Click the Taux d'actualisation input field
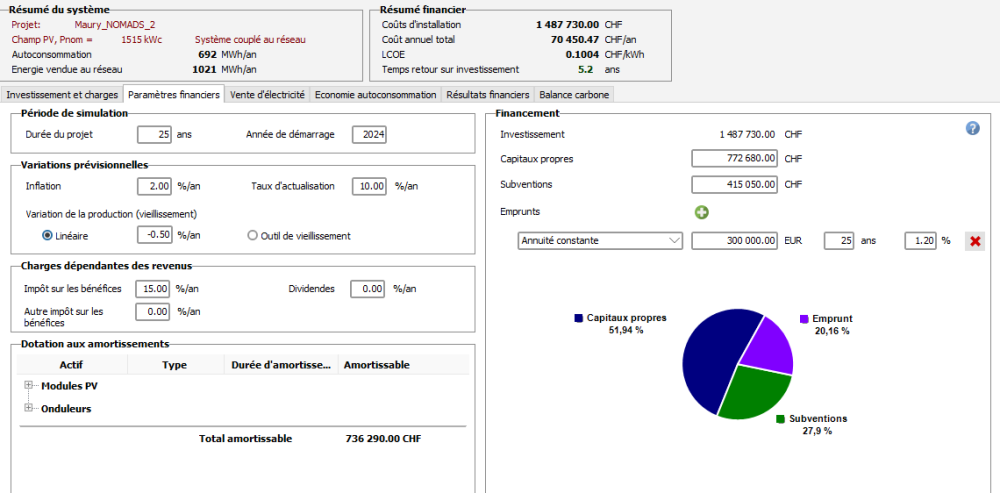 pos(369,186)
